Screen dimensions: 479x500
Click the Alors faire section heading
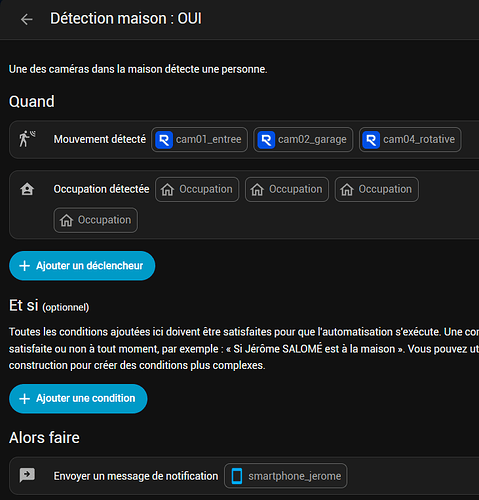(44, 438)
